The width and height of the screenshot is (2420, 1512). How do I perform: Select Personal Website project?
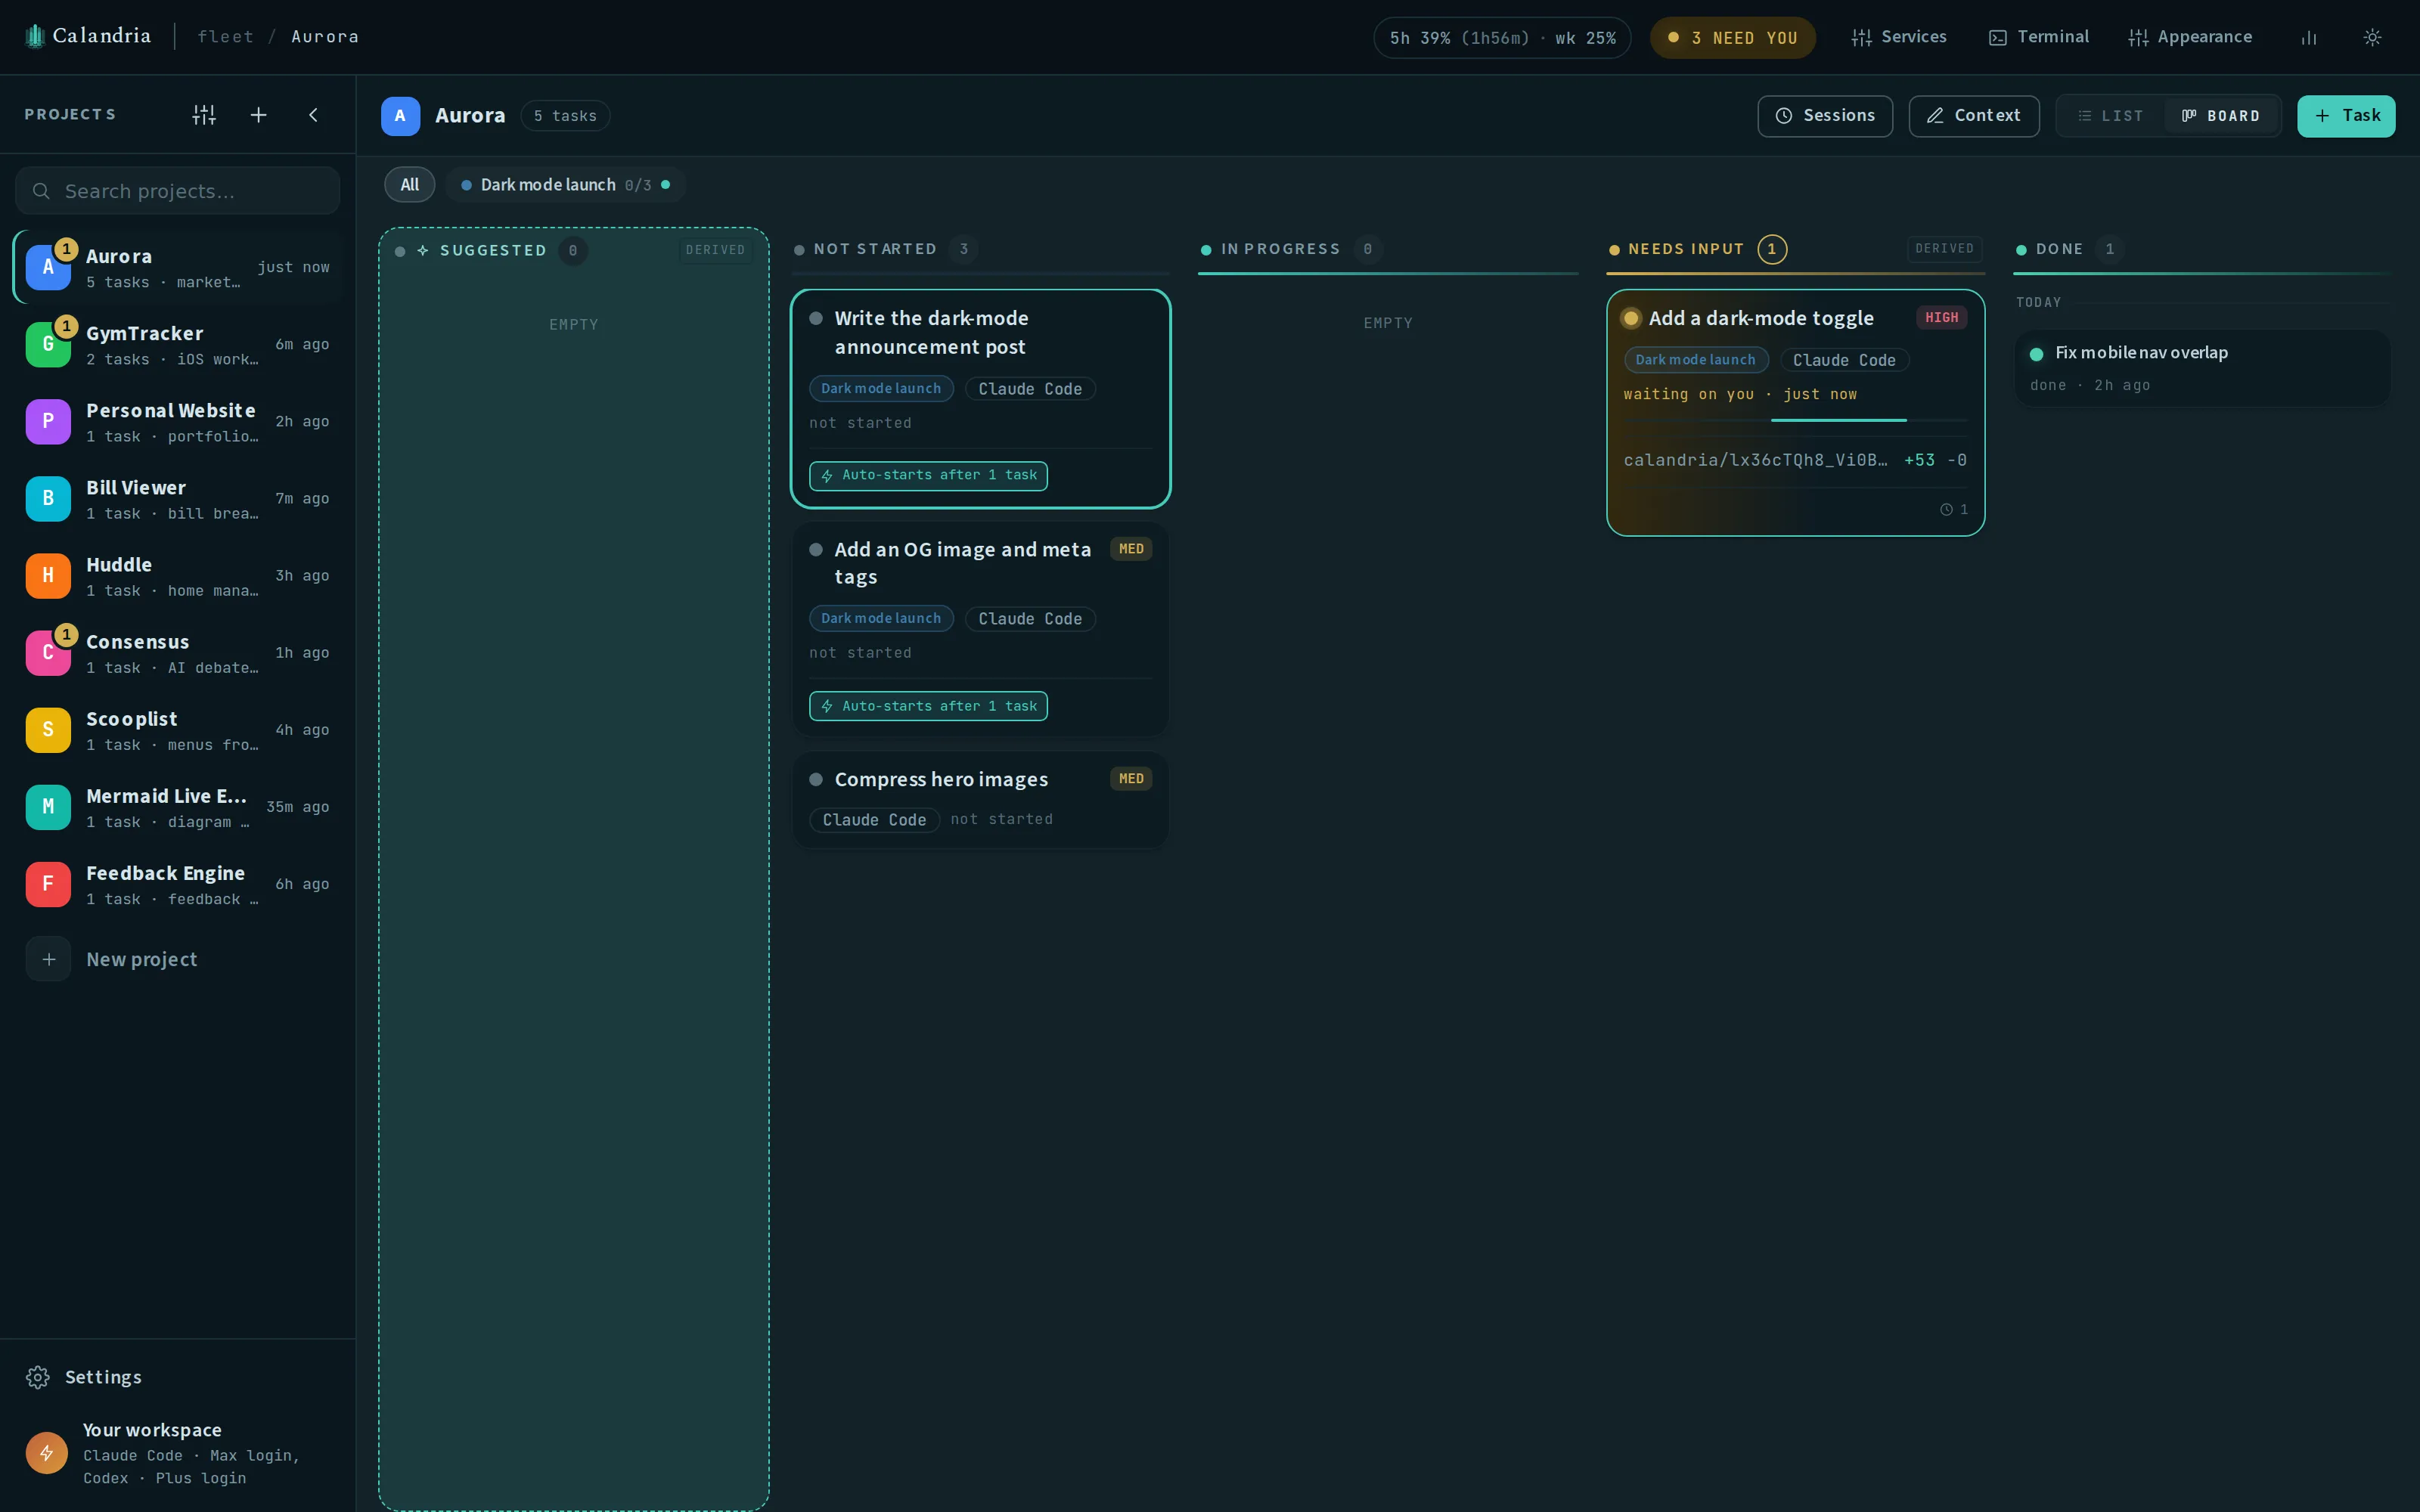tap(178, 422)
